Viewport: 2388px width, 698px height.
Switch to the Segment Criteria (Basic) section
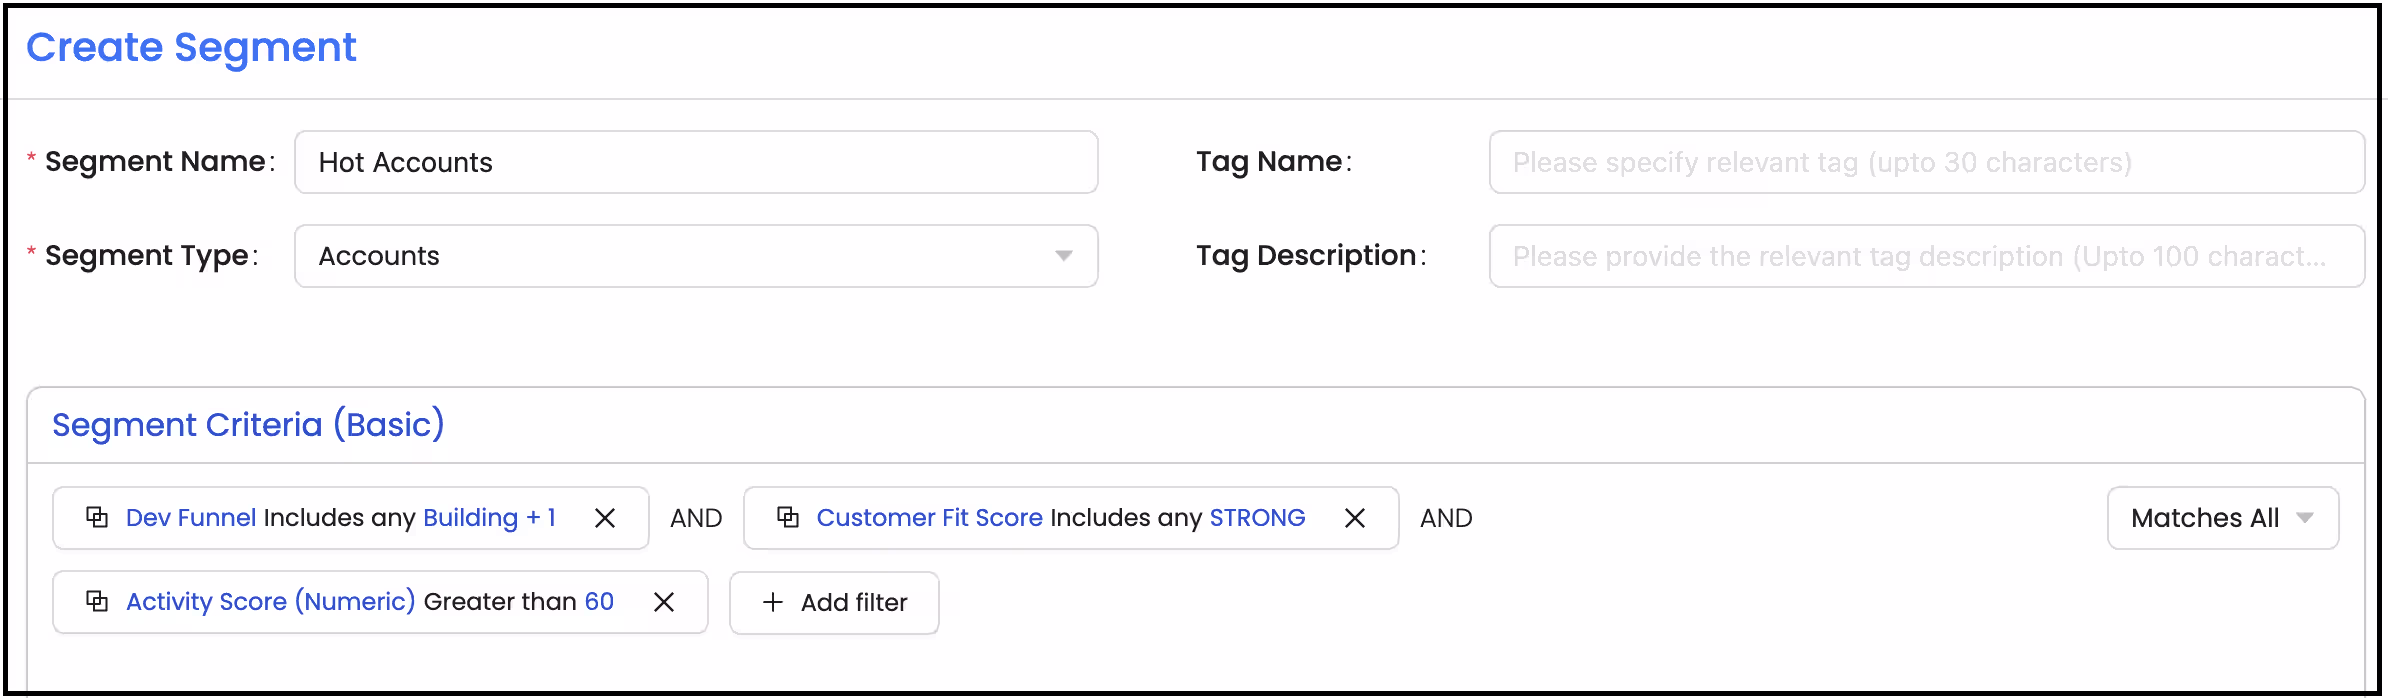248,424
